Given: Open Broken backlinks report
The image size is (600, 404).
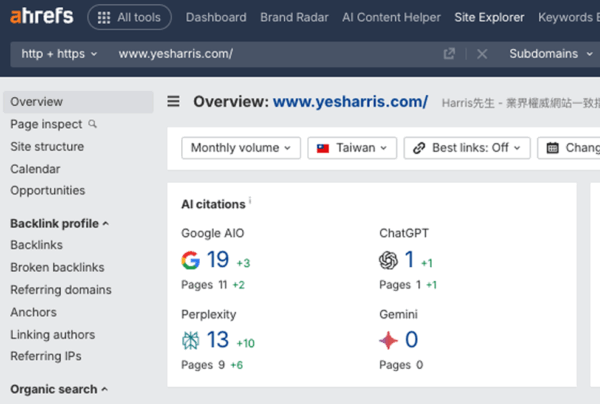Looking at the screenshot, I should pos(57,267).
